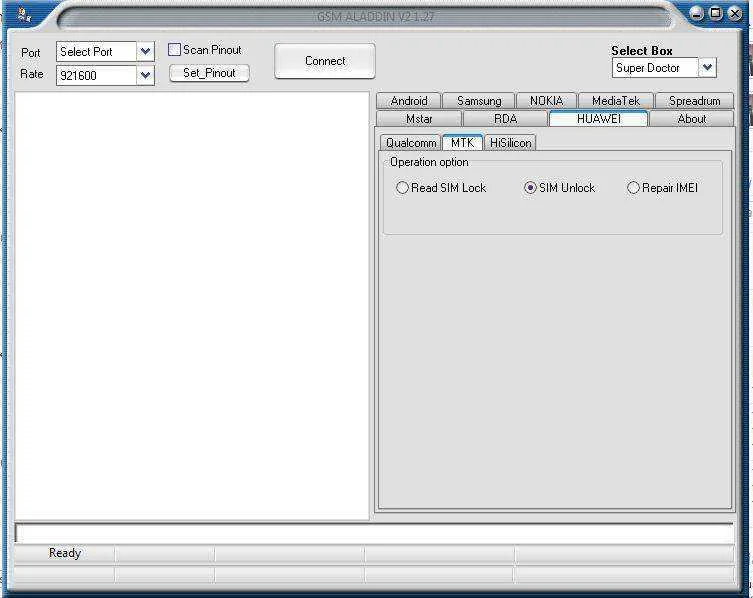
Task: Click the Connect button
Action: point(325,61)
